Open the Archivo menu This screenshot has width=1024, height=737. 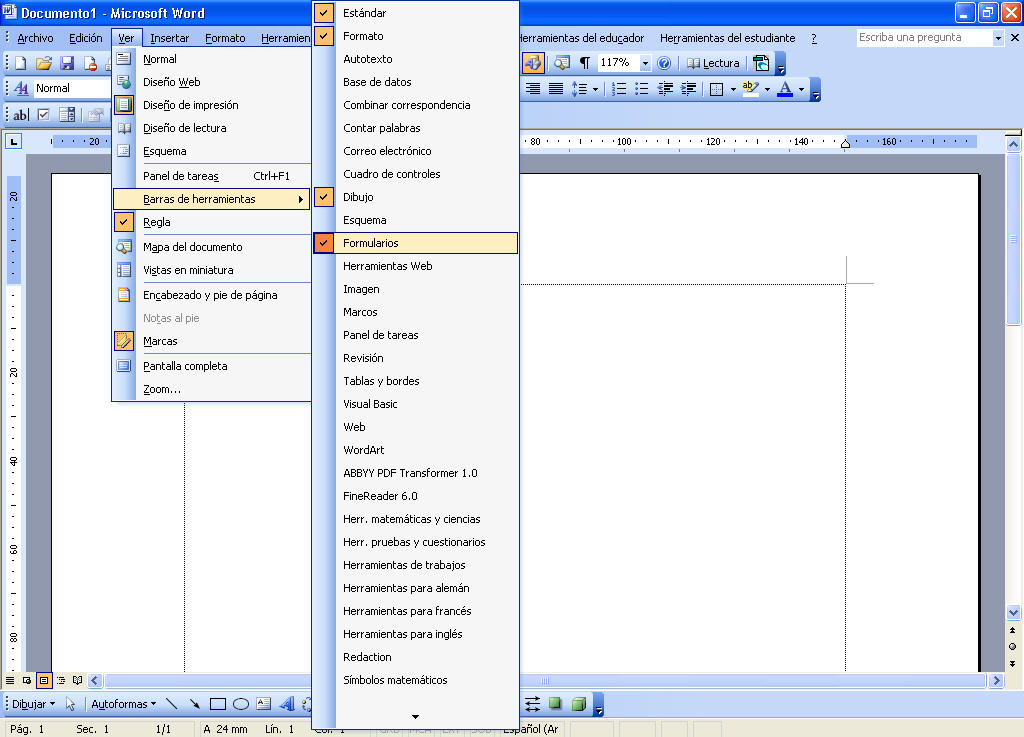point(35,38)
